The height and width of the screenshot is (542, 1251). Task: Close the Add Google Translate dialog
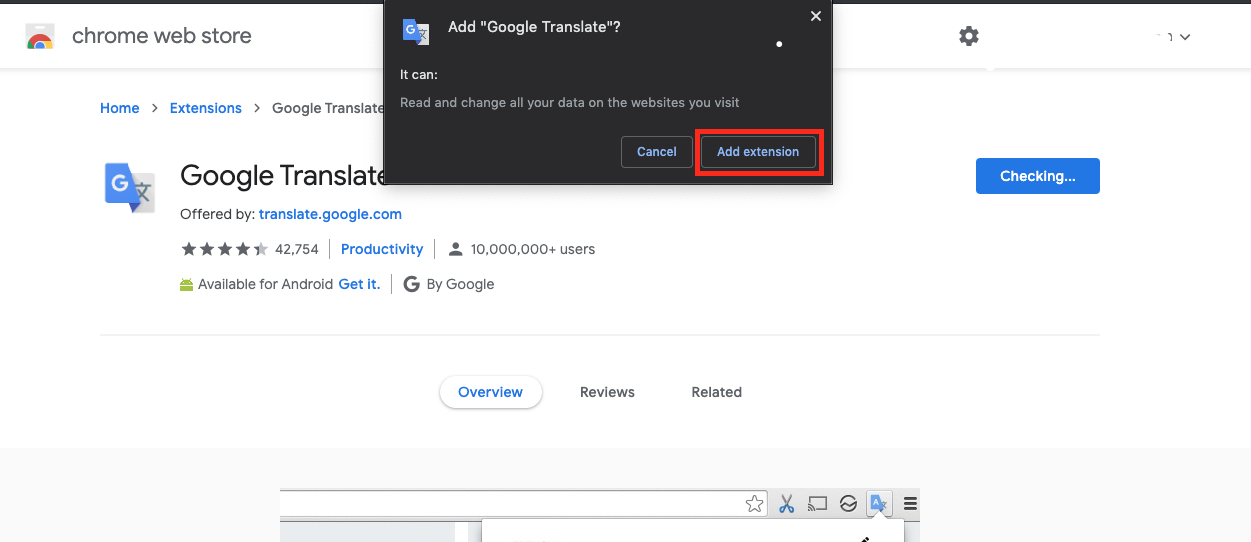click(816, 16)
